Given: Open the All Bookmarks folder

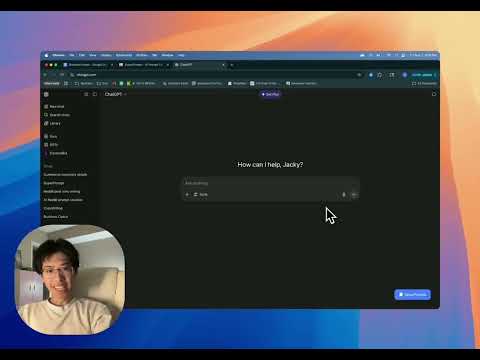Looking at the screenshot, I should [424, 83].
